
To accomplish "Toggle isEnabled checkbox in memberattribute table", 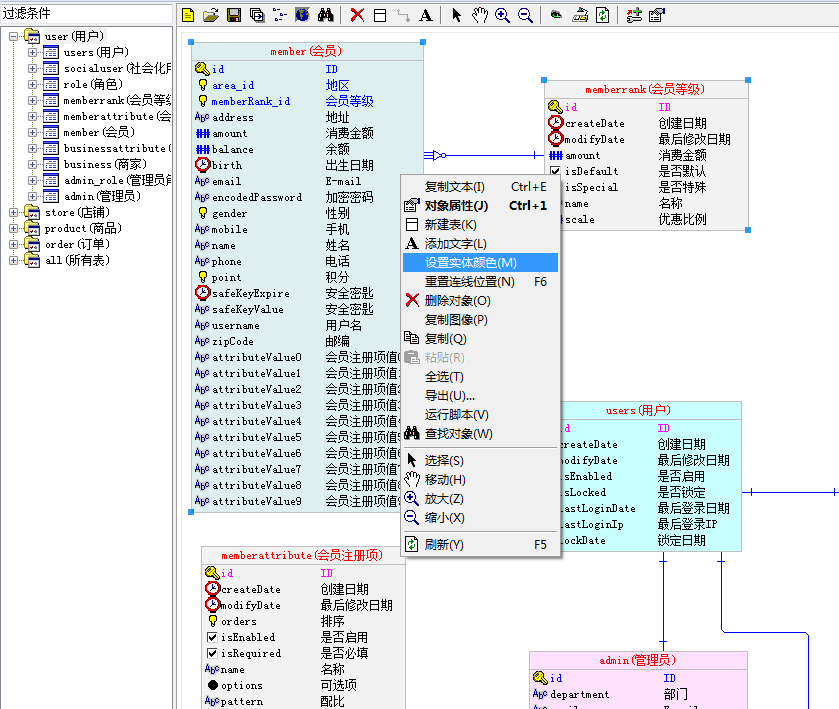I will (x=211, y=636).
